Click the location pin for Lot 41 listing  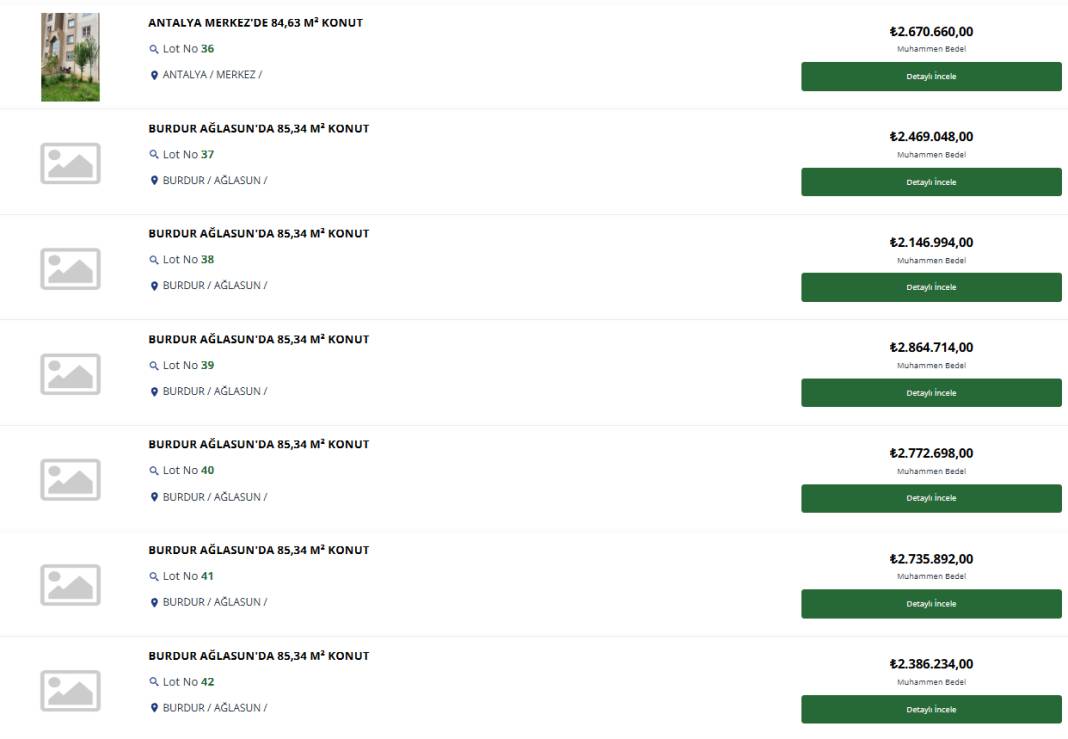(154, 603)
